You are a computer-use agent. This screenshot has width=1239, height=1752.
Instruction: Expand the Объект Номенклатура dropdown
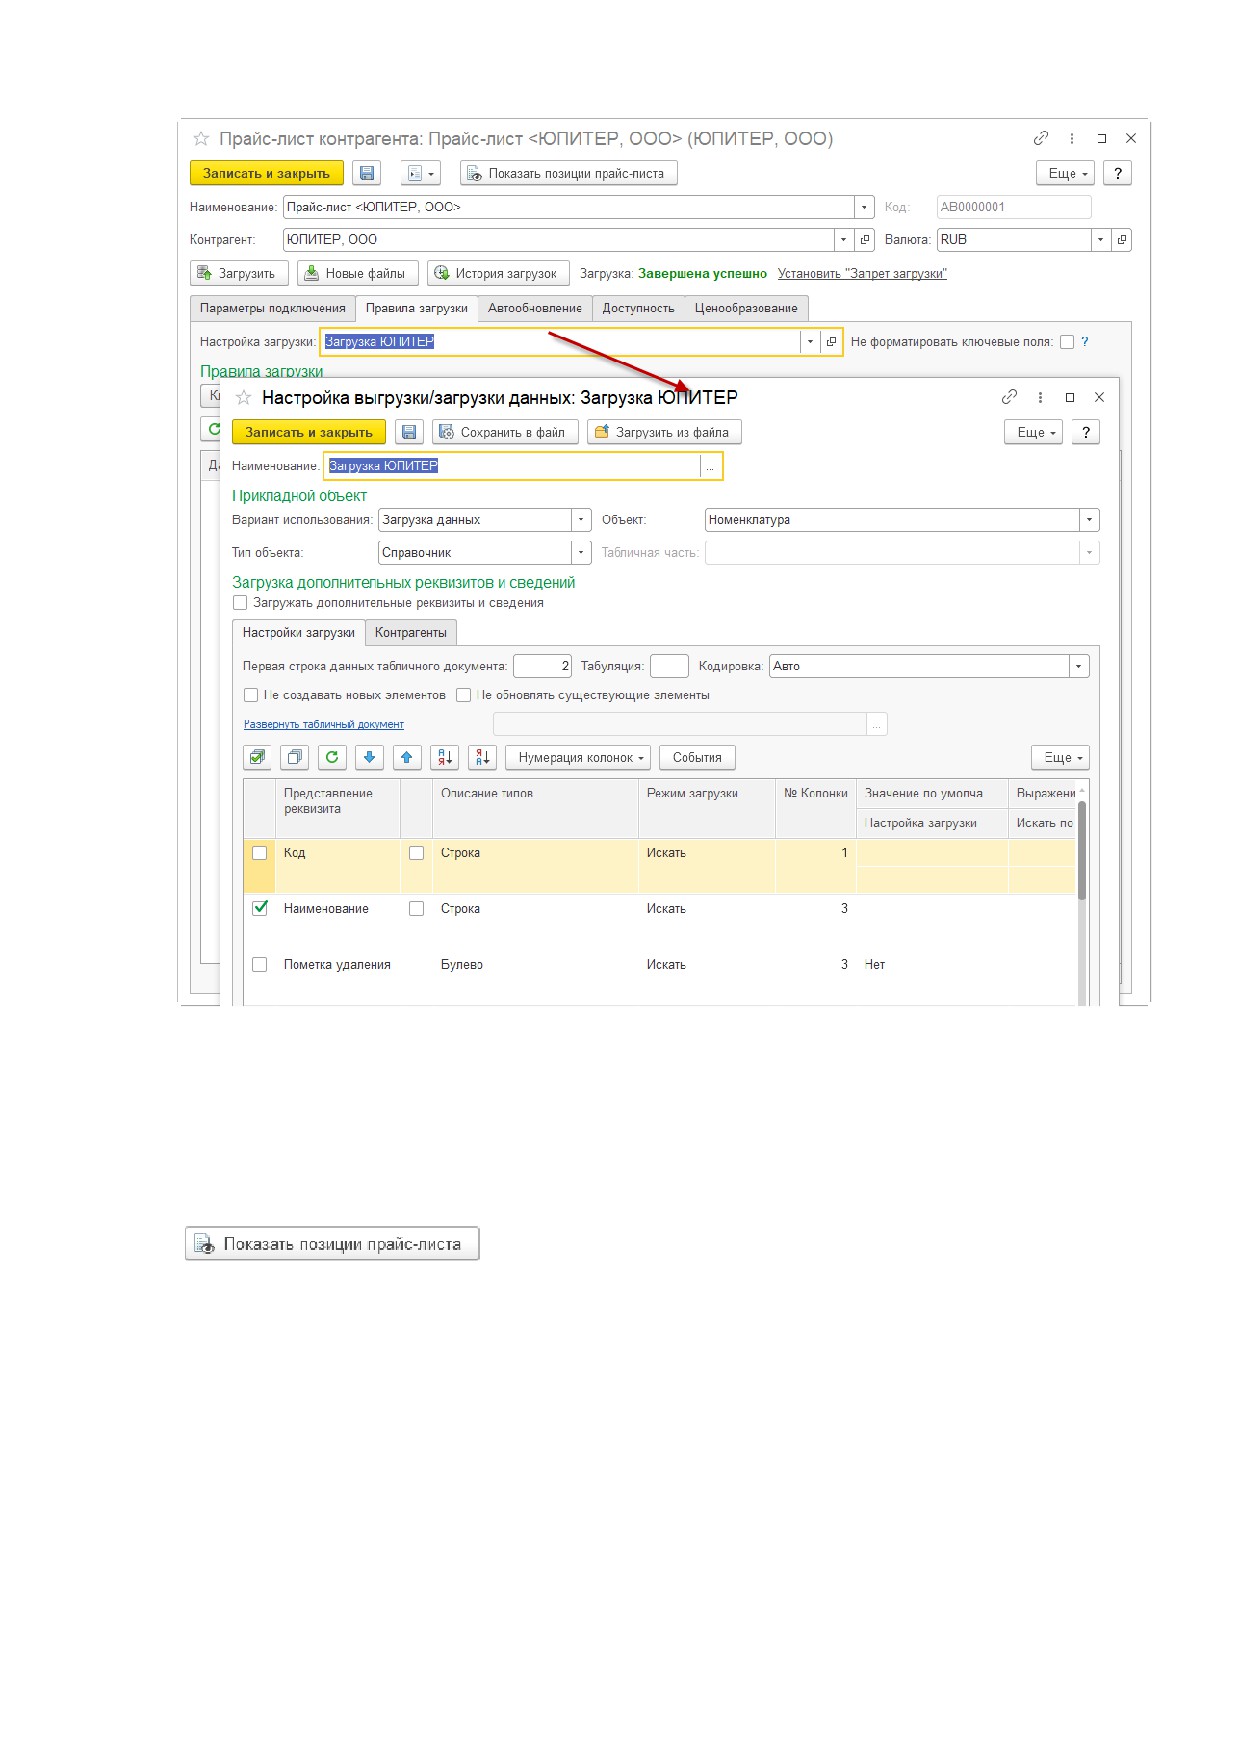pos(1089,520)
